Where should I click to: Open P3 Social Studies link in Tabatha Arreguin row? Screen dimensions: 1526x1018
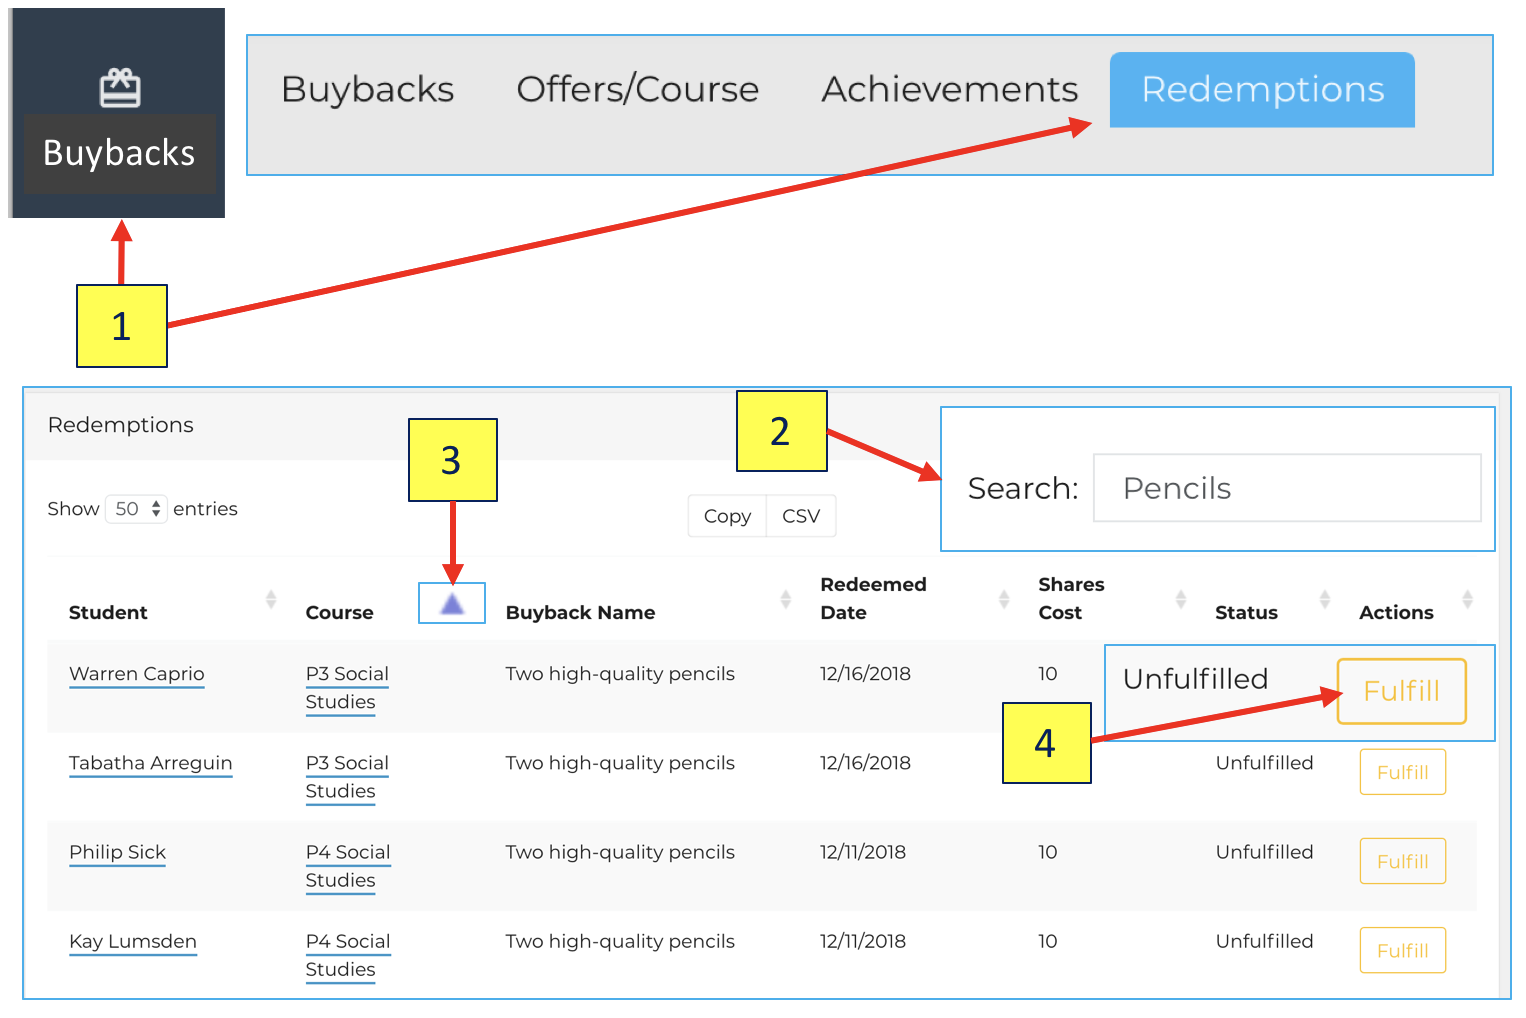347,777
